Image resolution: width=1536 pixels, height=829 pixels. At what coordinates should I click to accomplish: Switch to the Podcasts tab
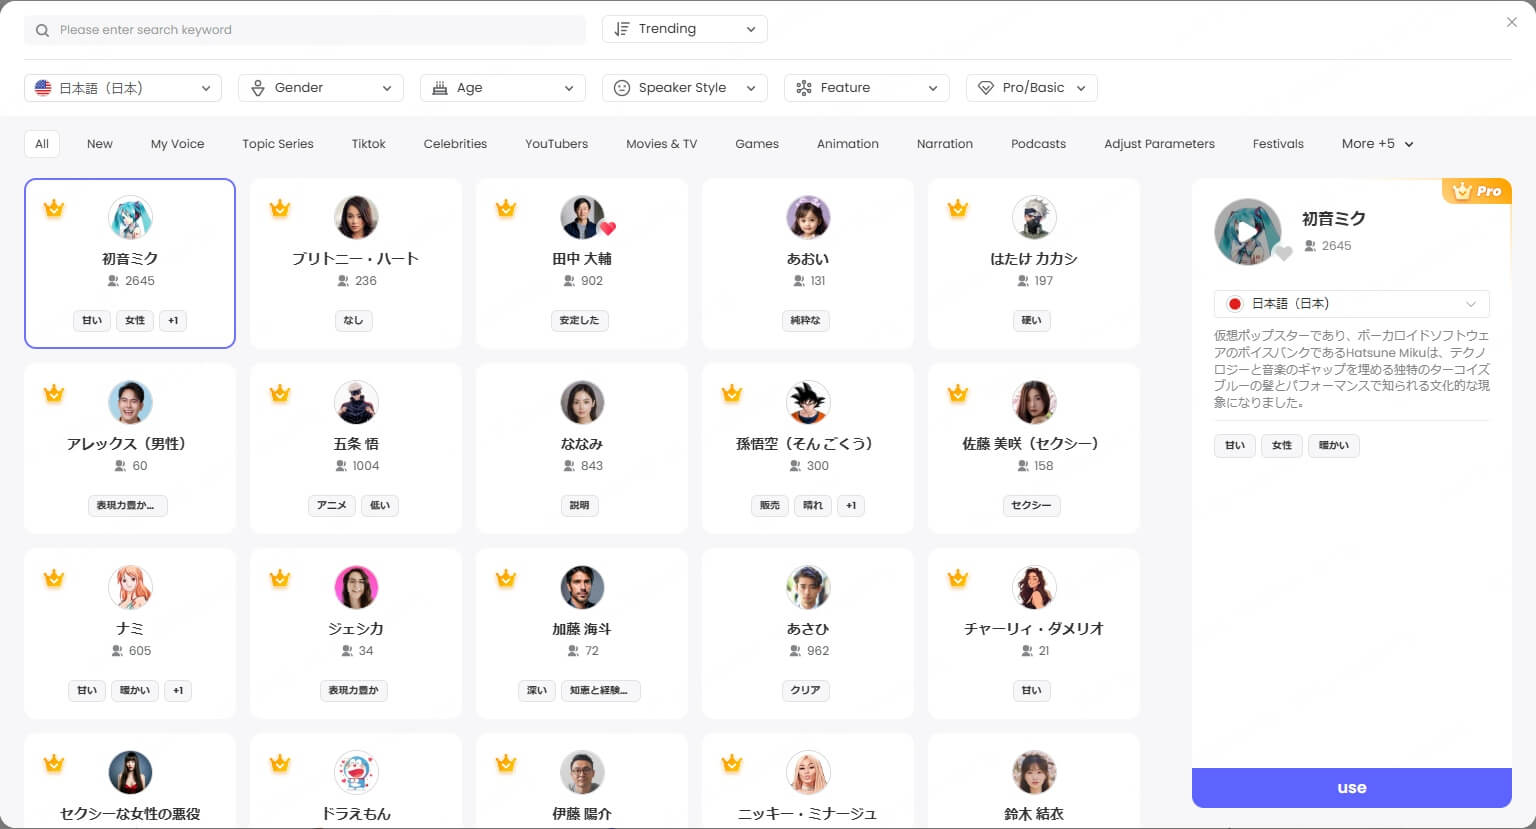tap(1038, 144)
